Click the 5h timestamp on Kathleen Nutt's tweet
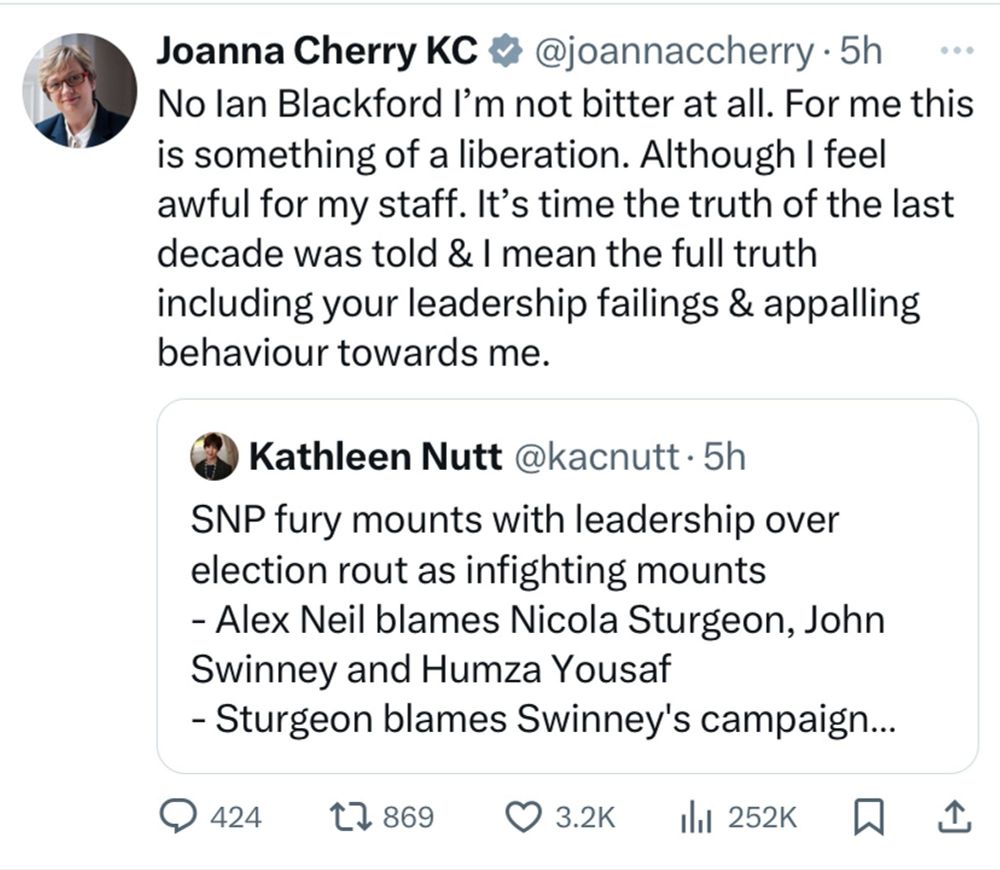The height and width of the screenshot is (870, 1000). 725,456
